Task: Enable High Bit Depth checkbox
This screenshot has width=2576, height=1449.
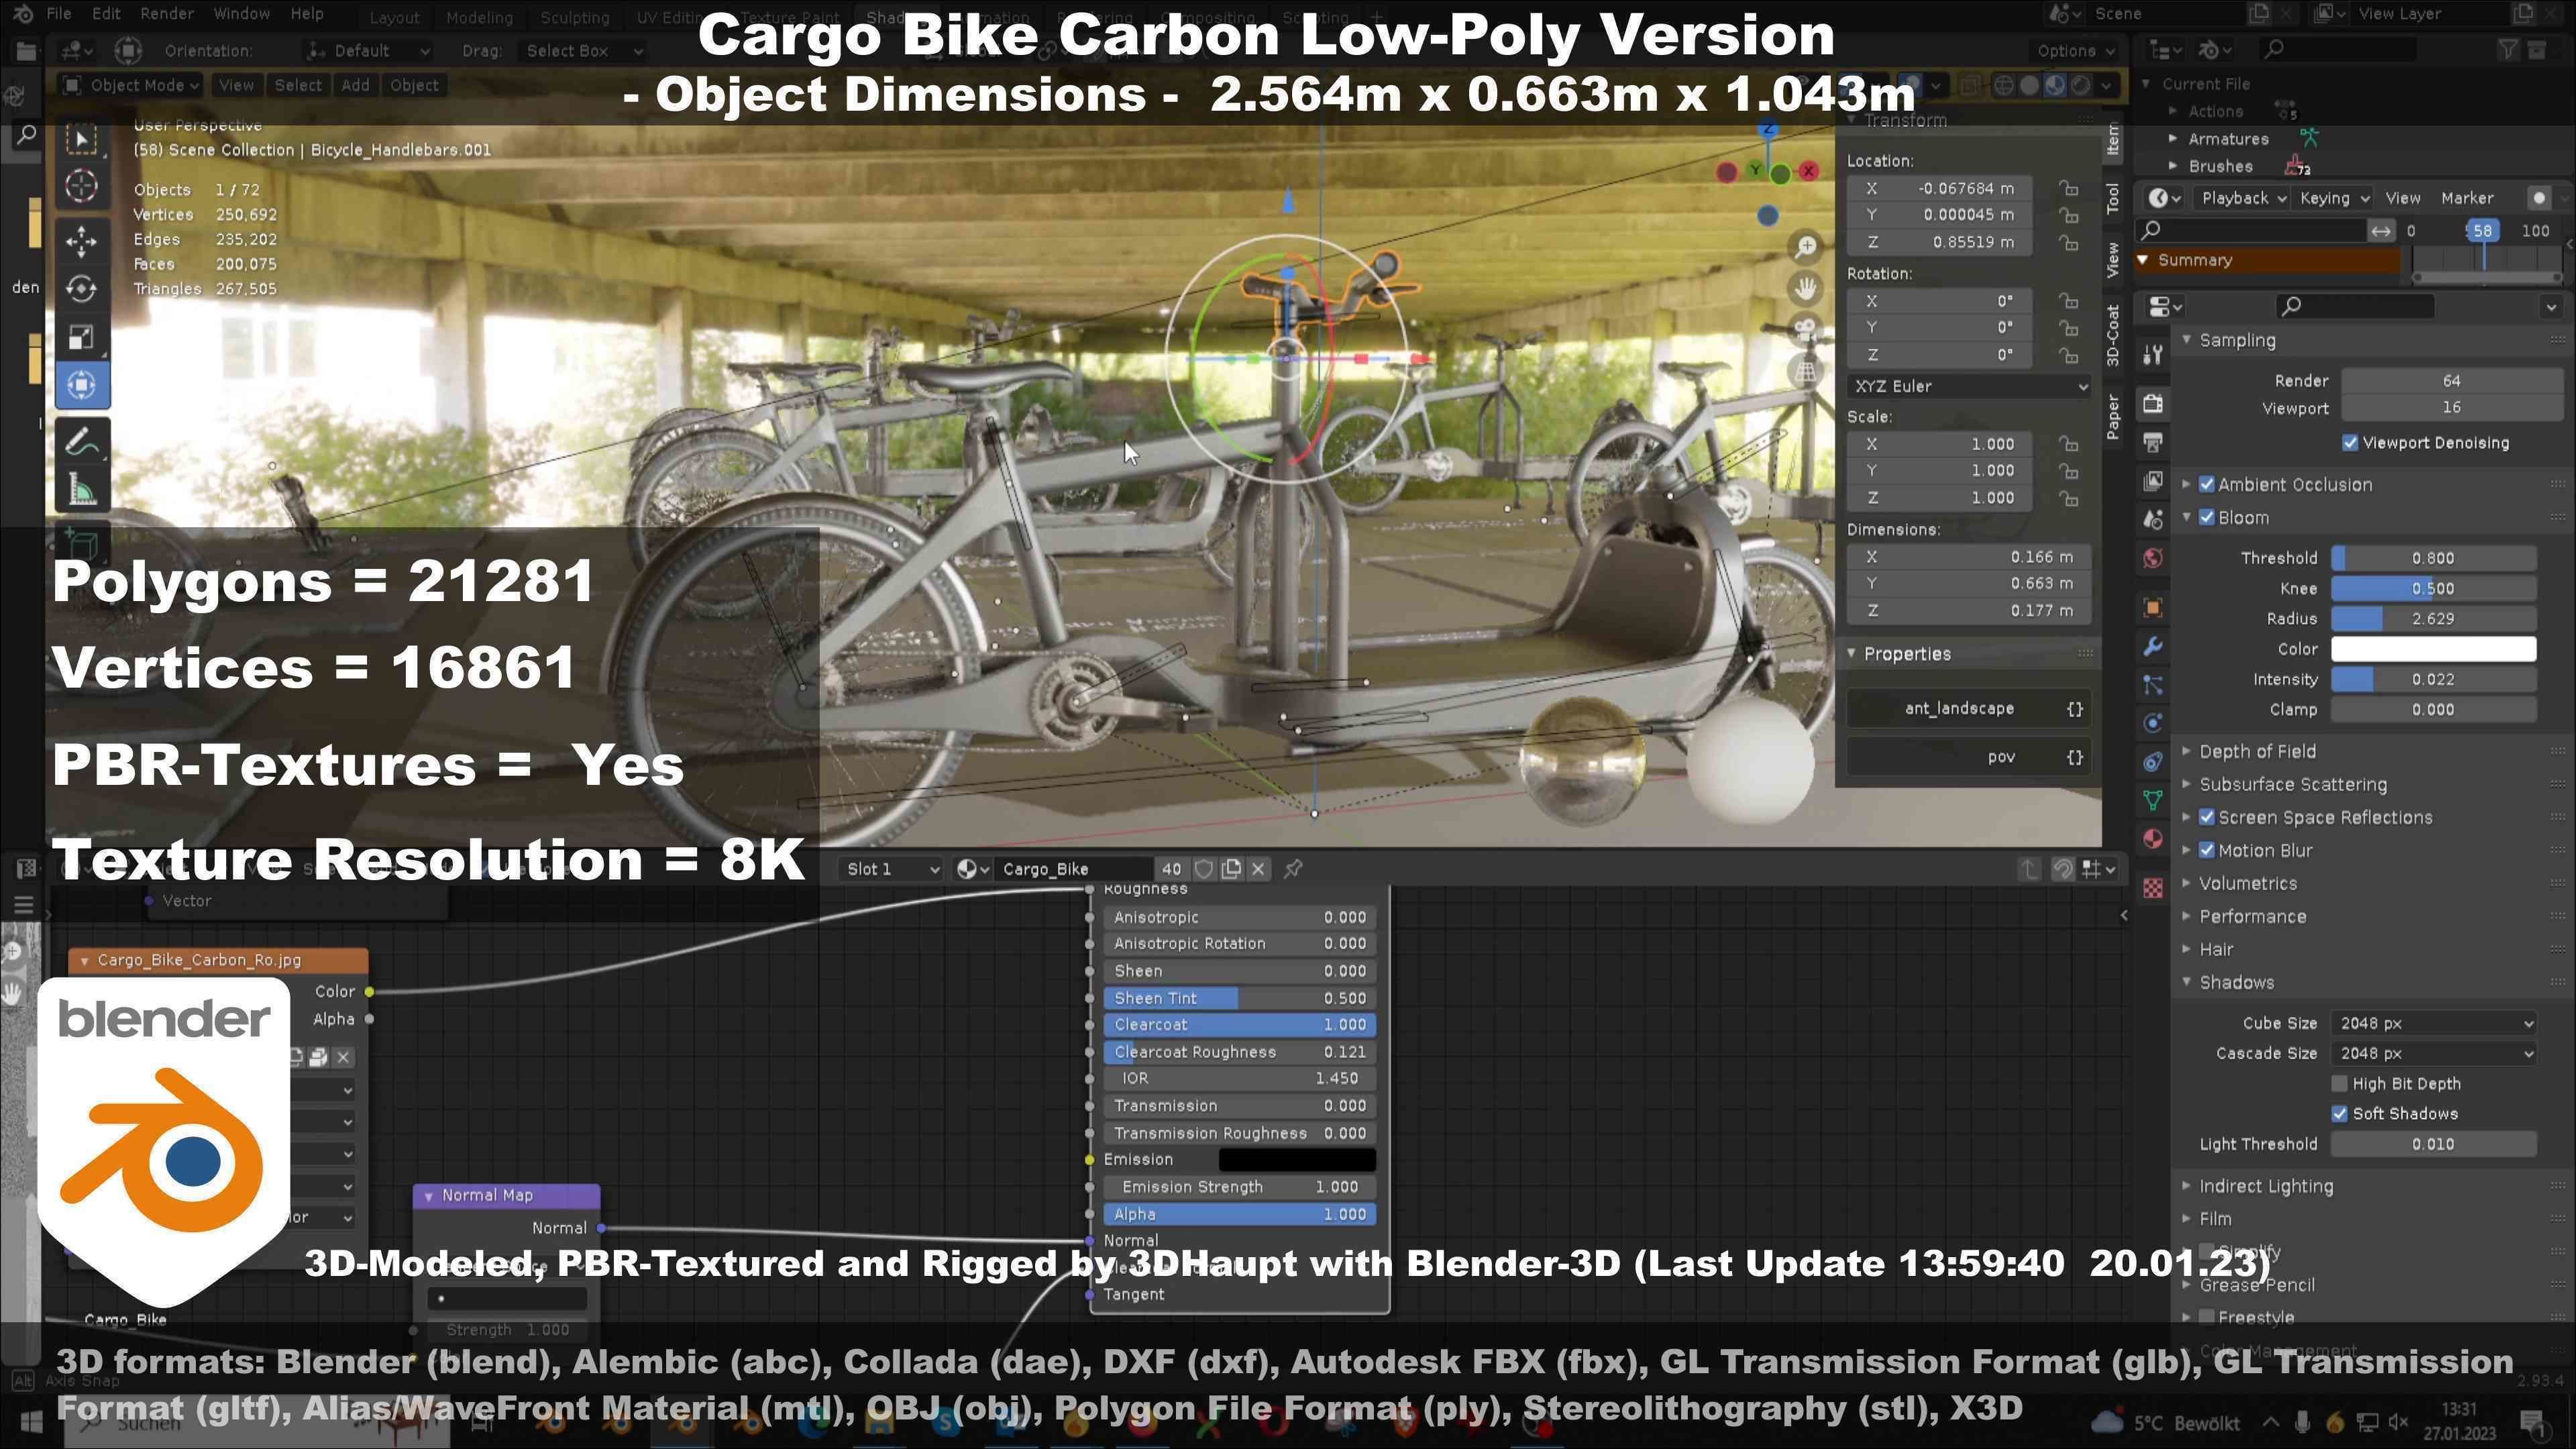Action: pos(2340,1084)
